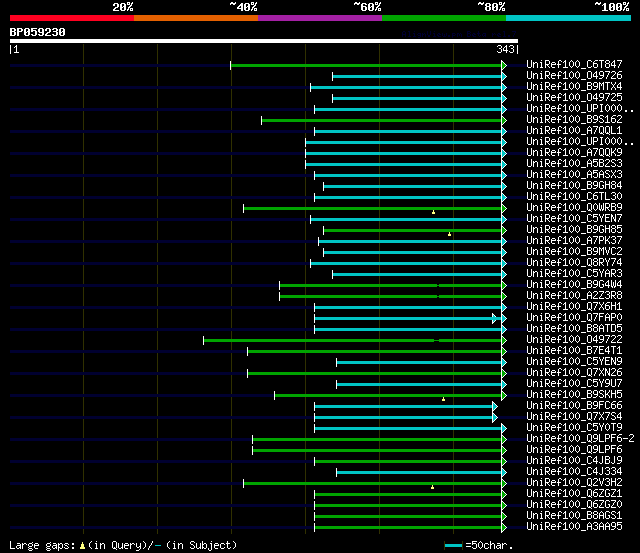
Task: Select the UniRef100_C5Y0T9 label
Action: [x=574, y=428]
